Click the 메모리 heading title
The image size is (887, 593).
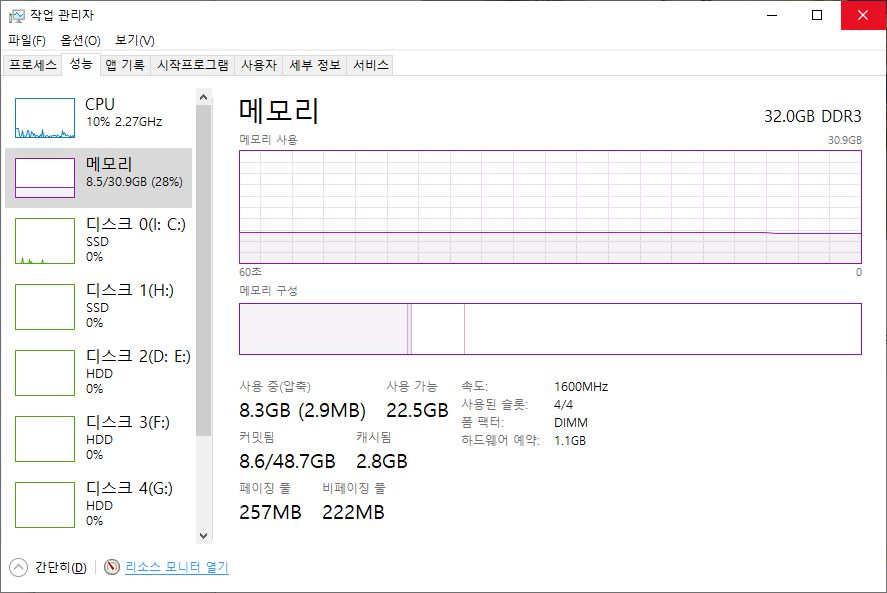[279, 111]
